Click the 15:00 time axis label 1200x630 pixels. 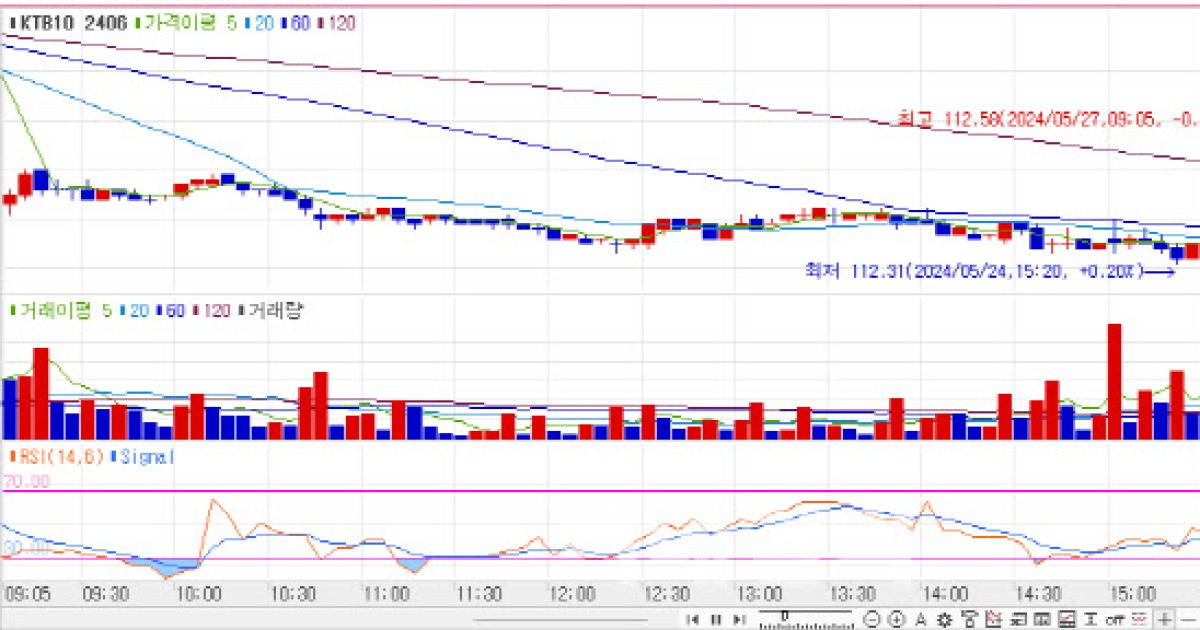point(1135,593)
